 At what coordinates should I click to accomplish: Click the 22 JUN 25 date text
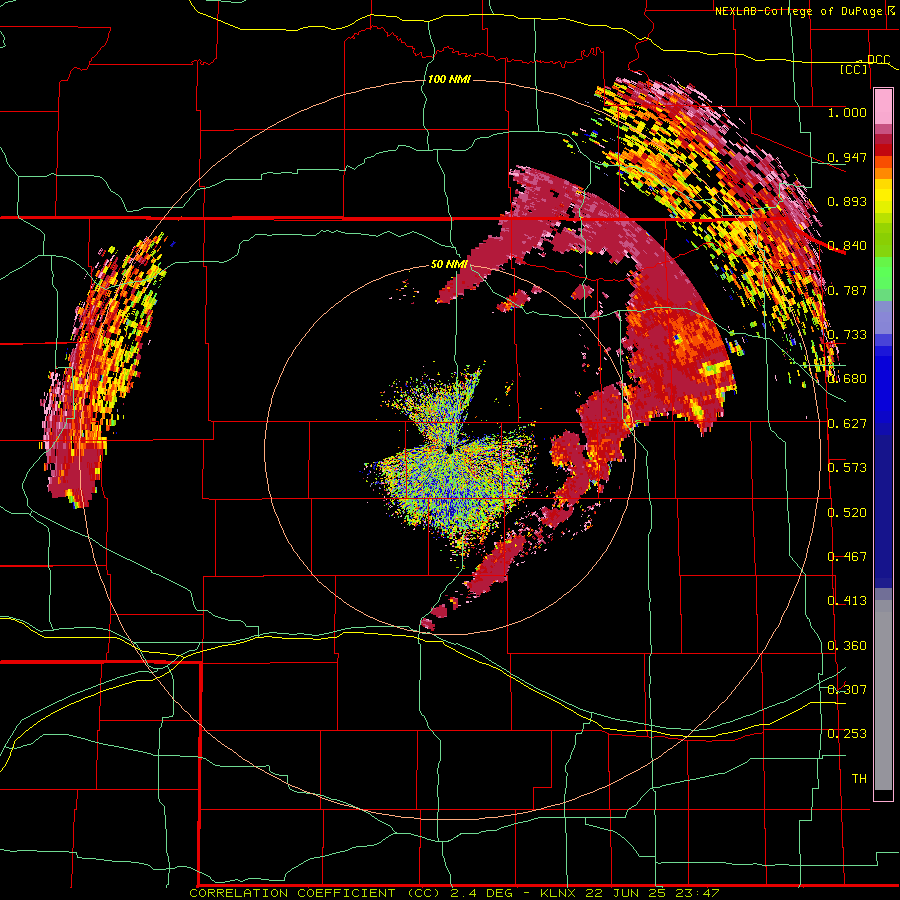click(x=626, y=893)
